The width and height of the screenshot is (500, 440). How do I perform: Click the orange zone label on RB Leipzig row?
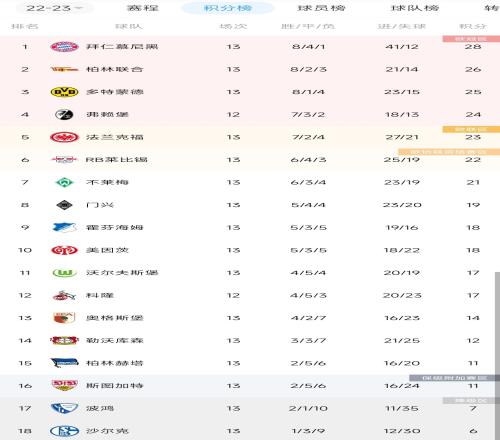coord(449,152)
